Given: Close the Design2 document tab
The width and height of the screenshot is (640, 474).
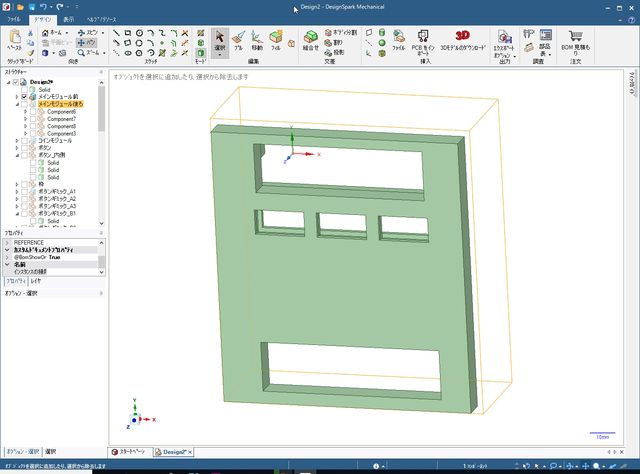Looking at the screenshot, I should (x=190, y=452).
